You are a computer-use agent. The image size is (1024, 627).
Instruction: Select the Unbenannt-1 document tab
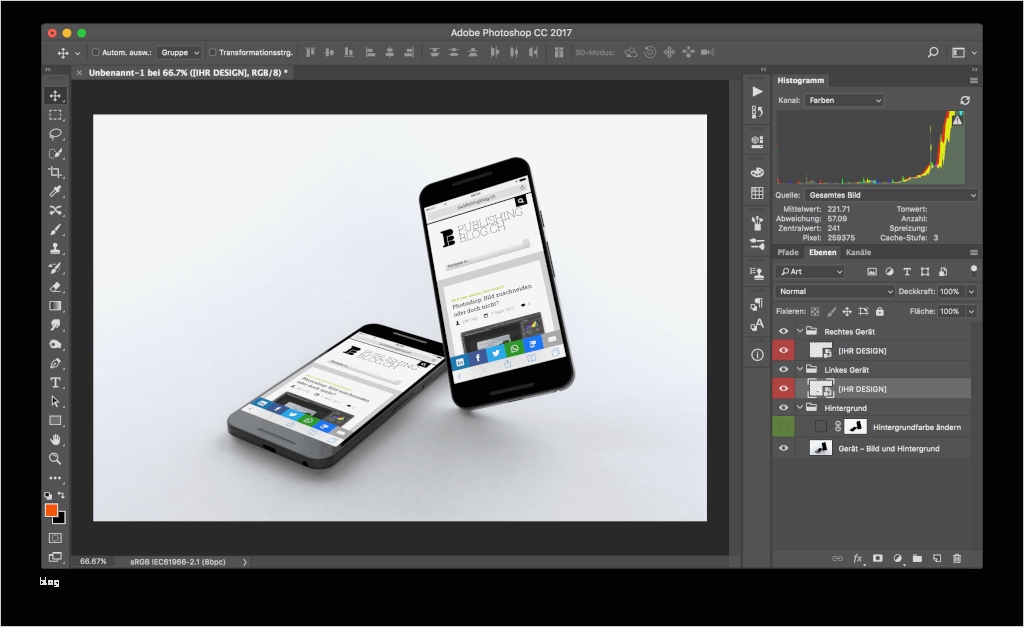point(187,72)
